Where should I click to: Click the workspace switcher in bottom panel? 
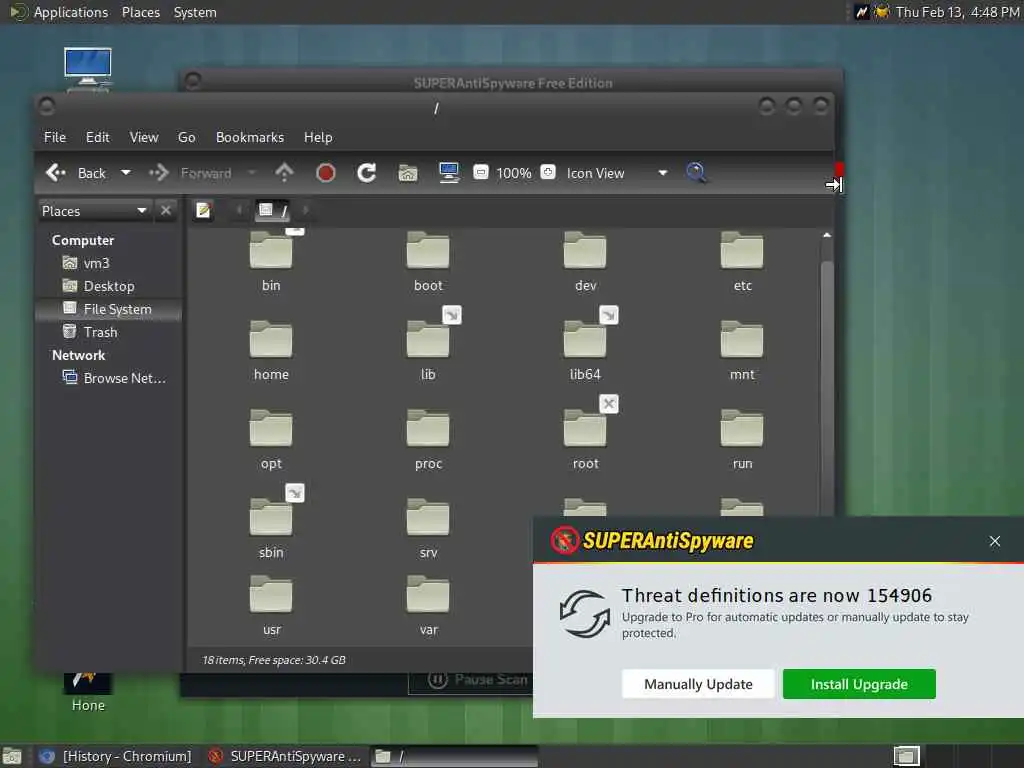click(906, 756)
